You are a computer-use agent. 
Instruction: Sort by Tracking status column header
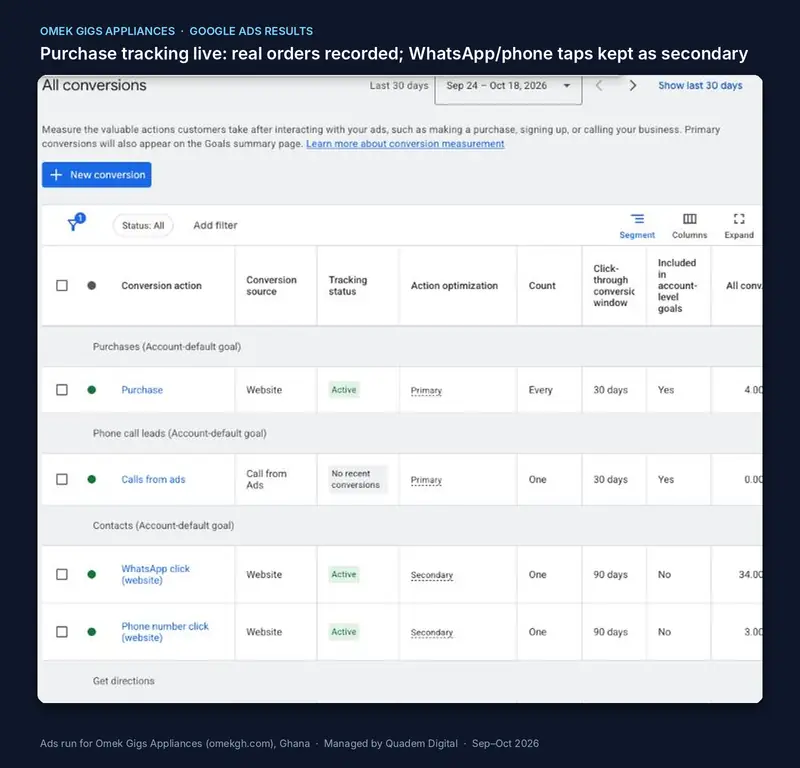point(347,285)
